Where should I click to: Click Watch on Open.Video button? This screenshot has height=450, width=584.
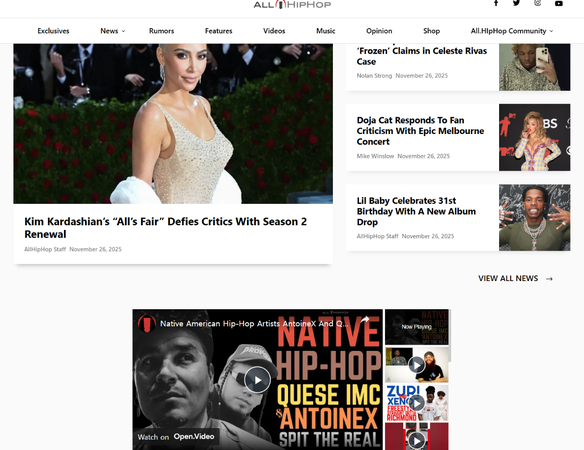[176, 437]
